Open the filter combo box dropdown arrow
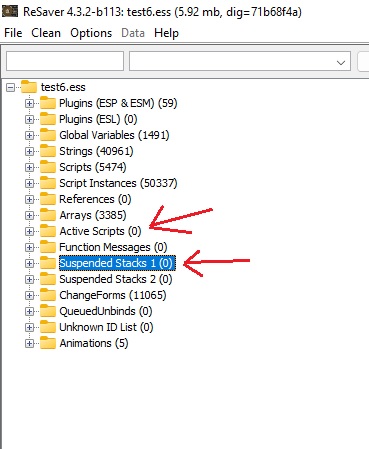 point(341,63)
